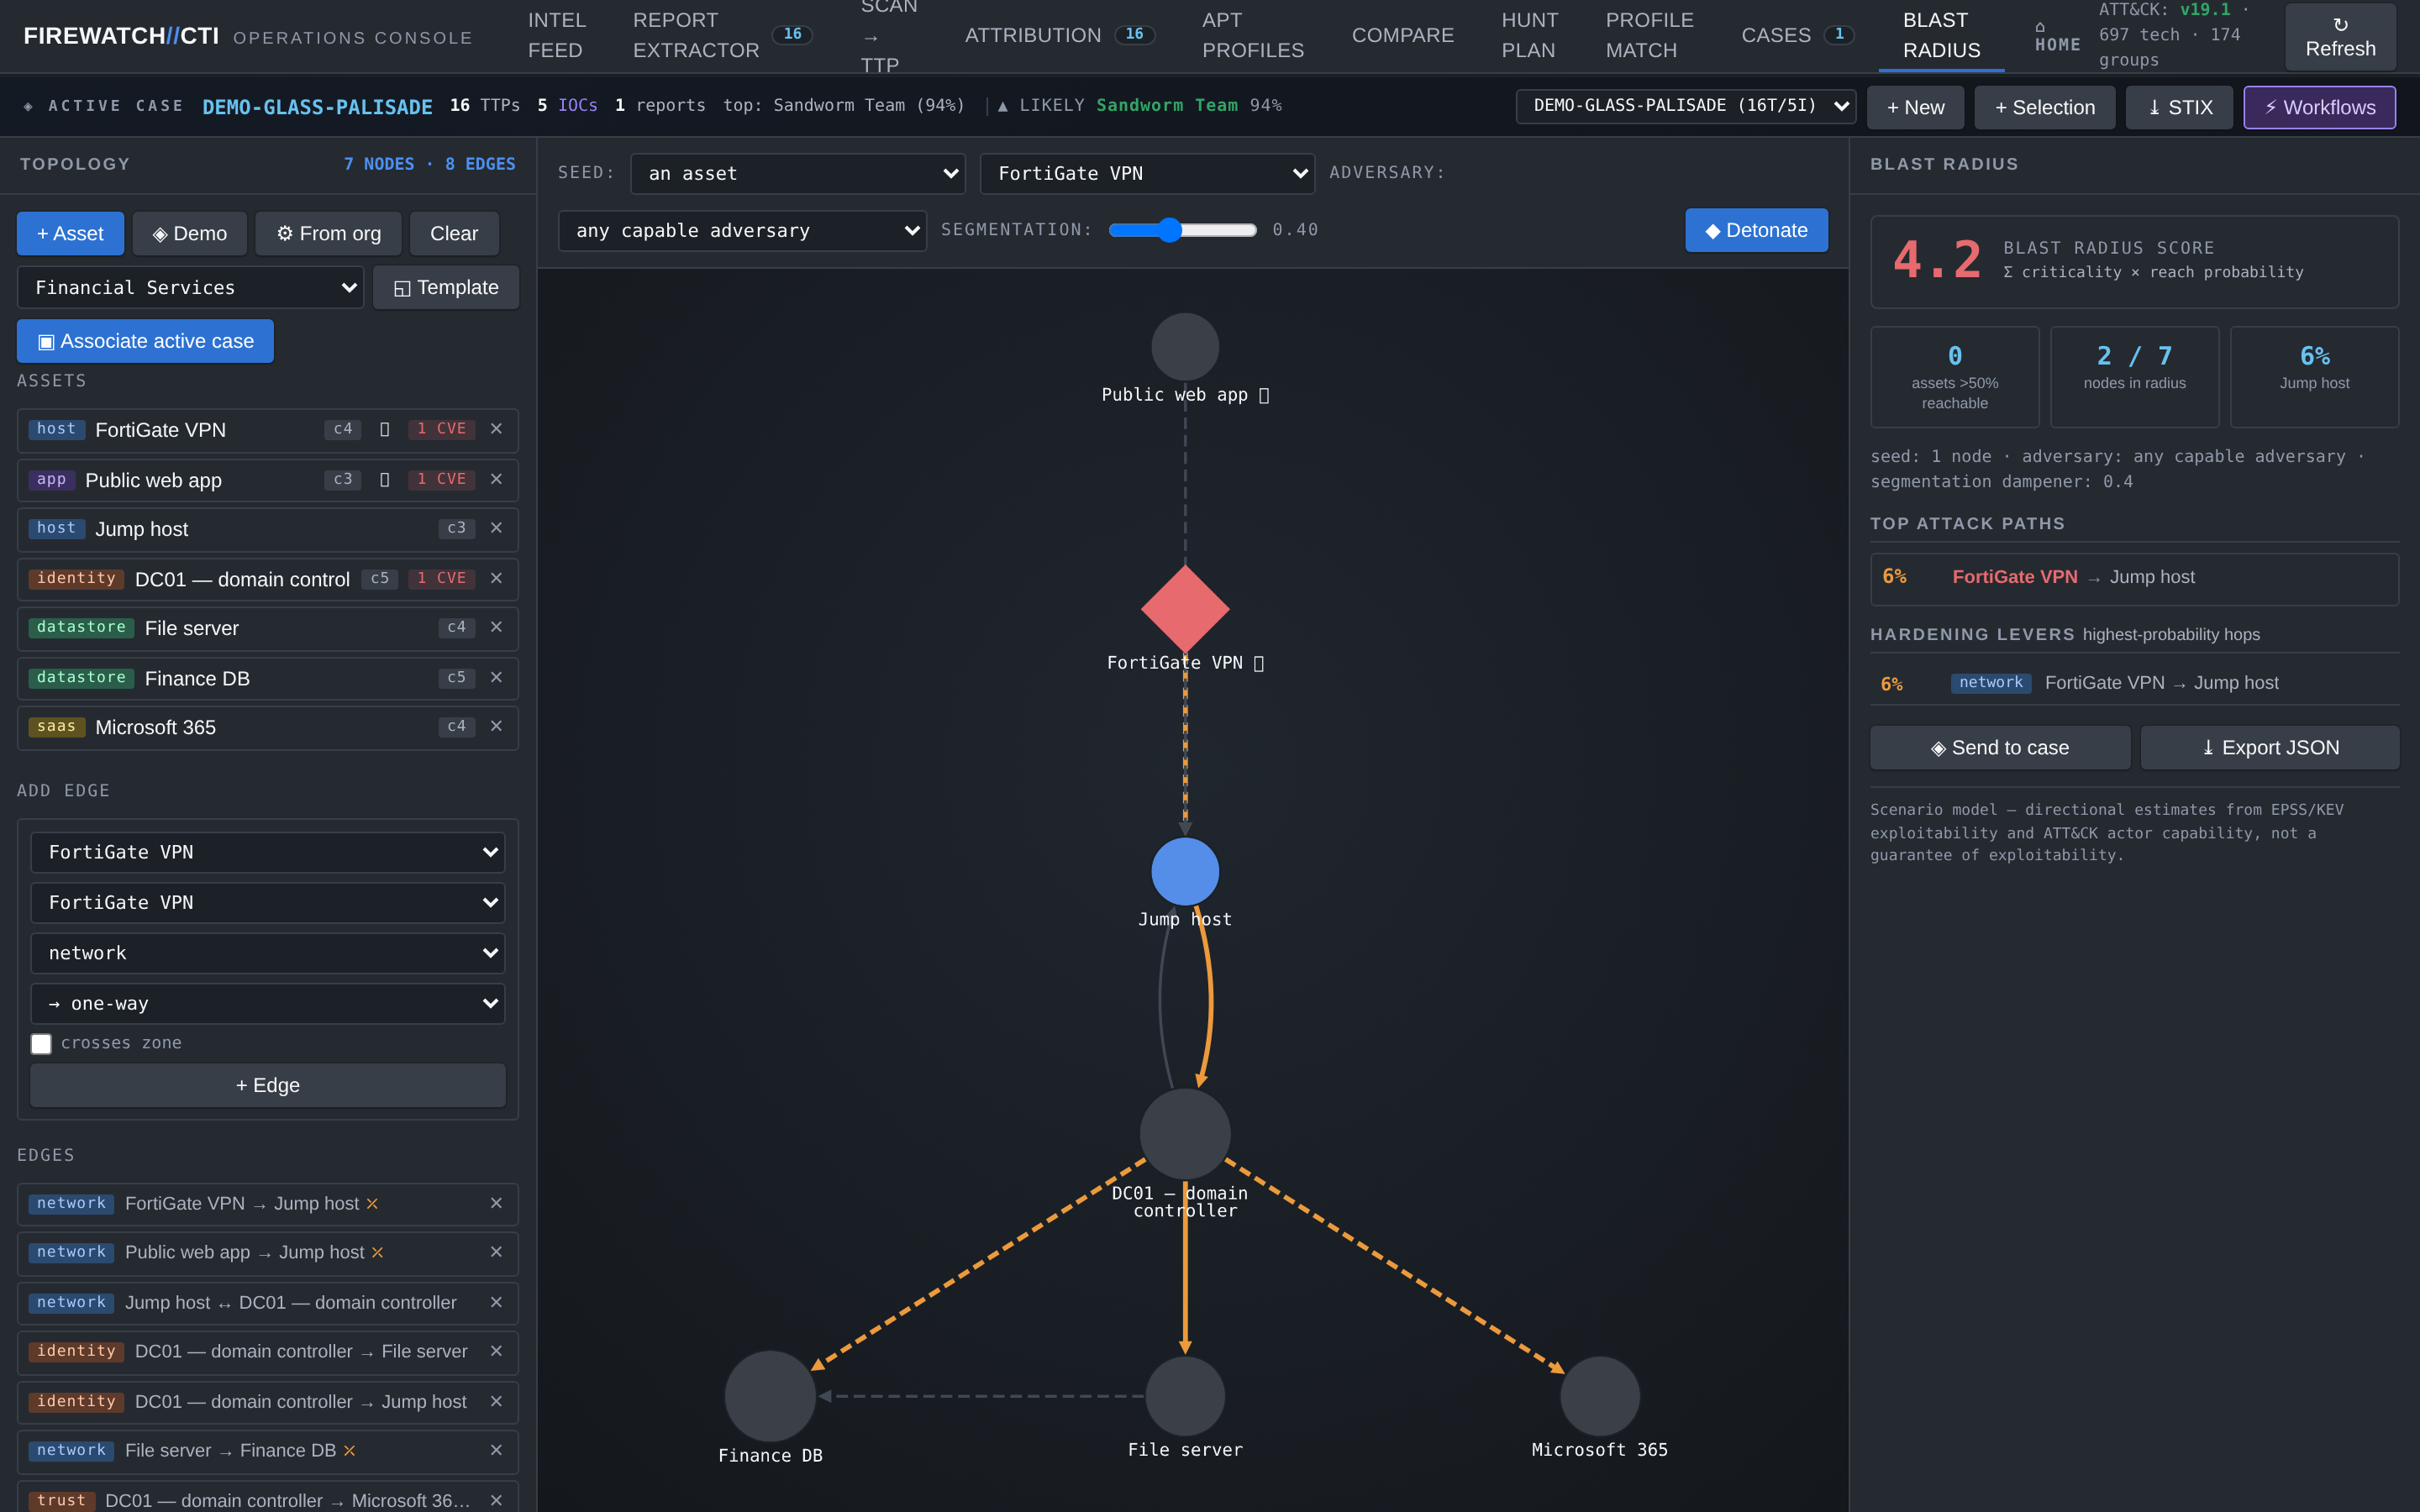Open the seed type dropdown 'an asset'
Viewport: 2420px width, 1512px height.
point(798,174)
